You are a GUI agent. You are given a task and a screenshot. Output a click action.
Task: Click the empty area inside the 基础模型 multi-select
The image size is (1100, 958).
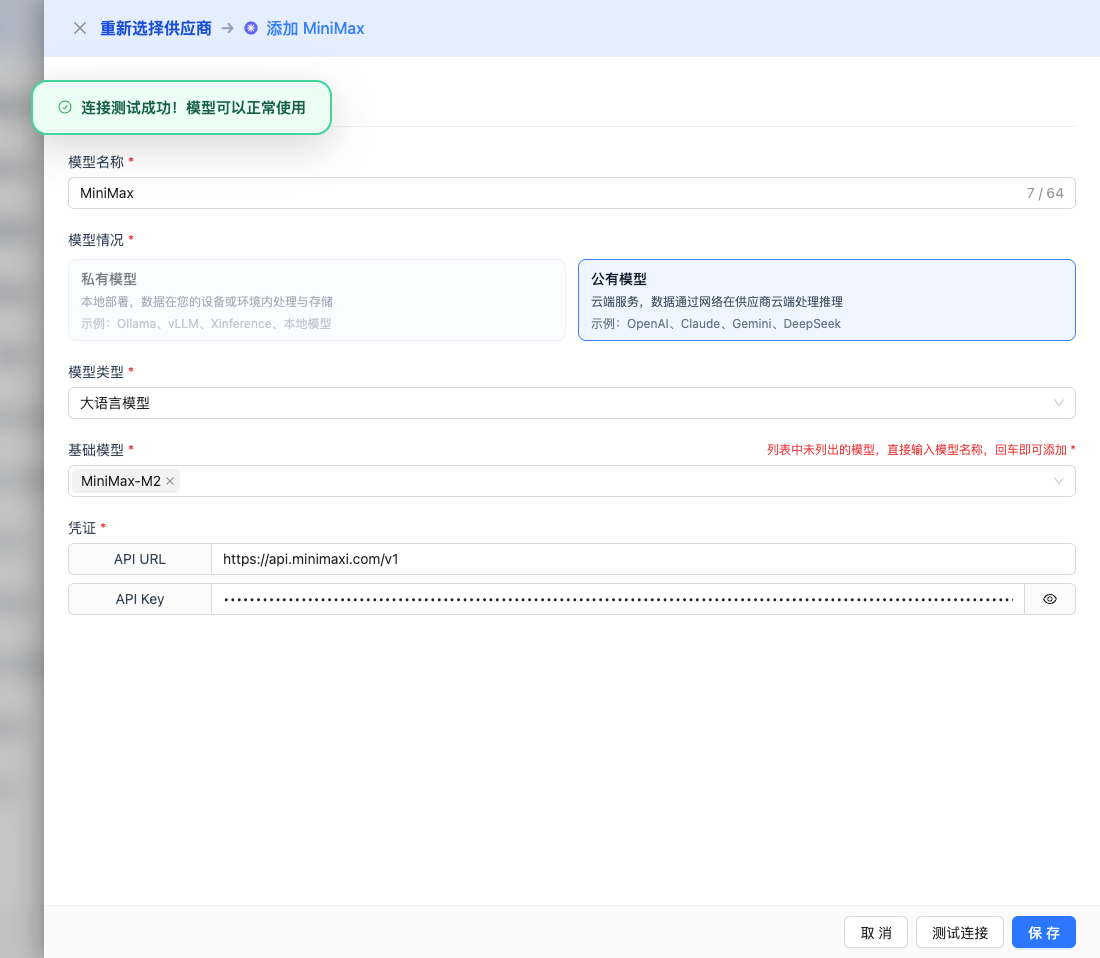600,481
